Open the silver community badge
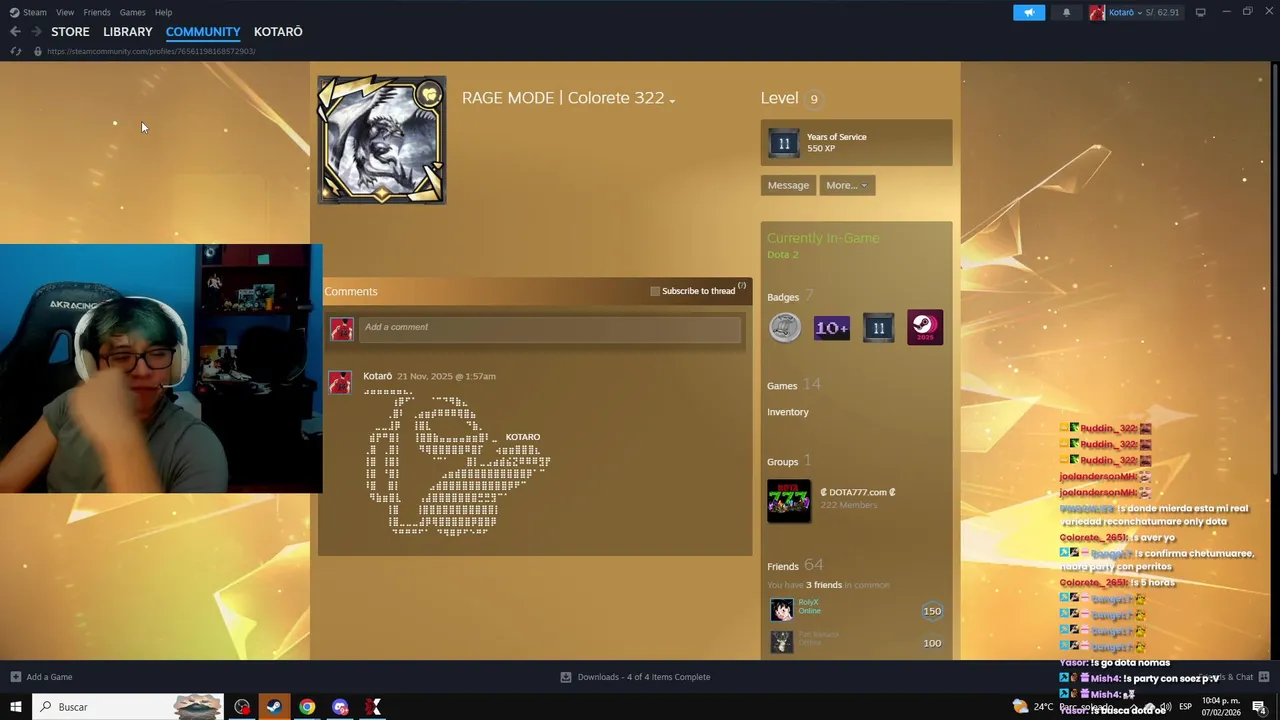Image resolution: width=1280 pixels, height=720 pixels. (x=785, y=327)
